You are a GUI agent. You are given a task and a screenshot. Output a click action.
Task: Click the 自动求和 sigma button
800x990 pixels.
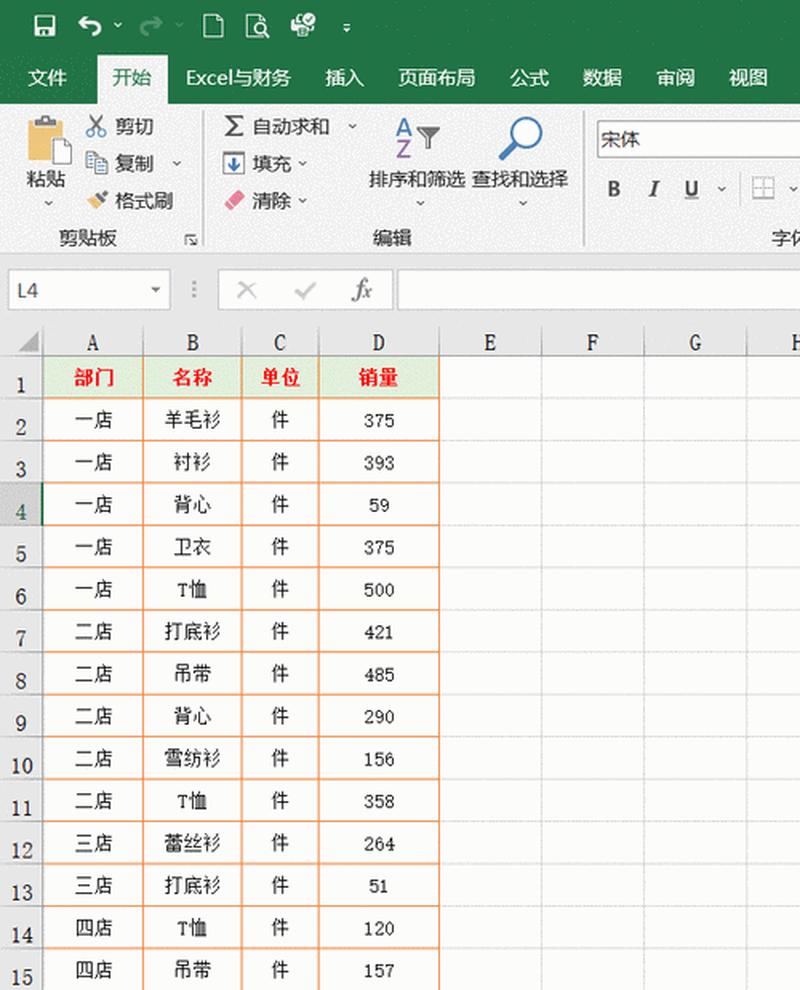(277, 126)
